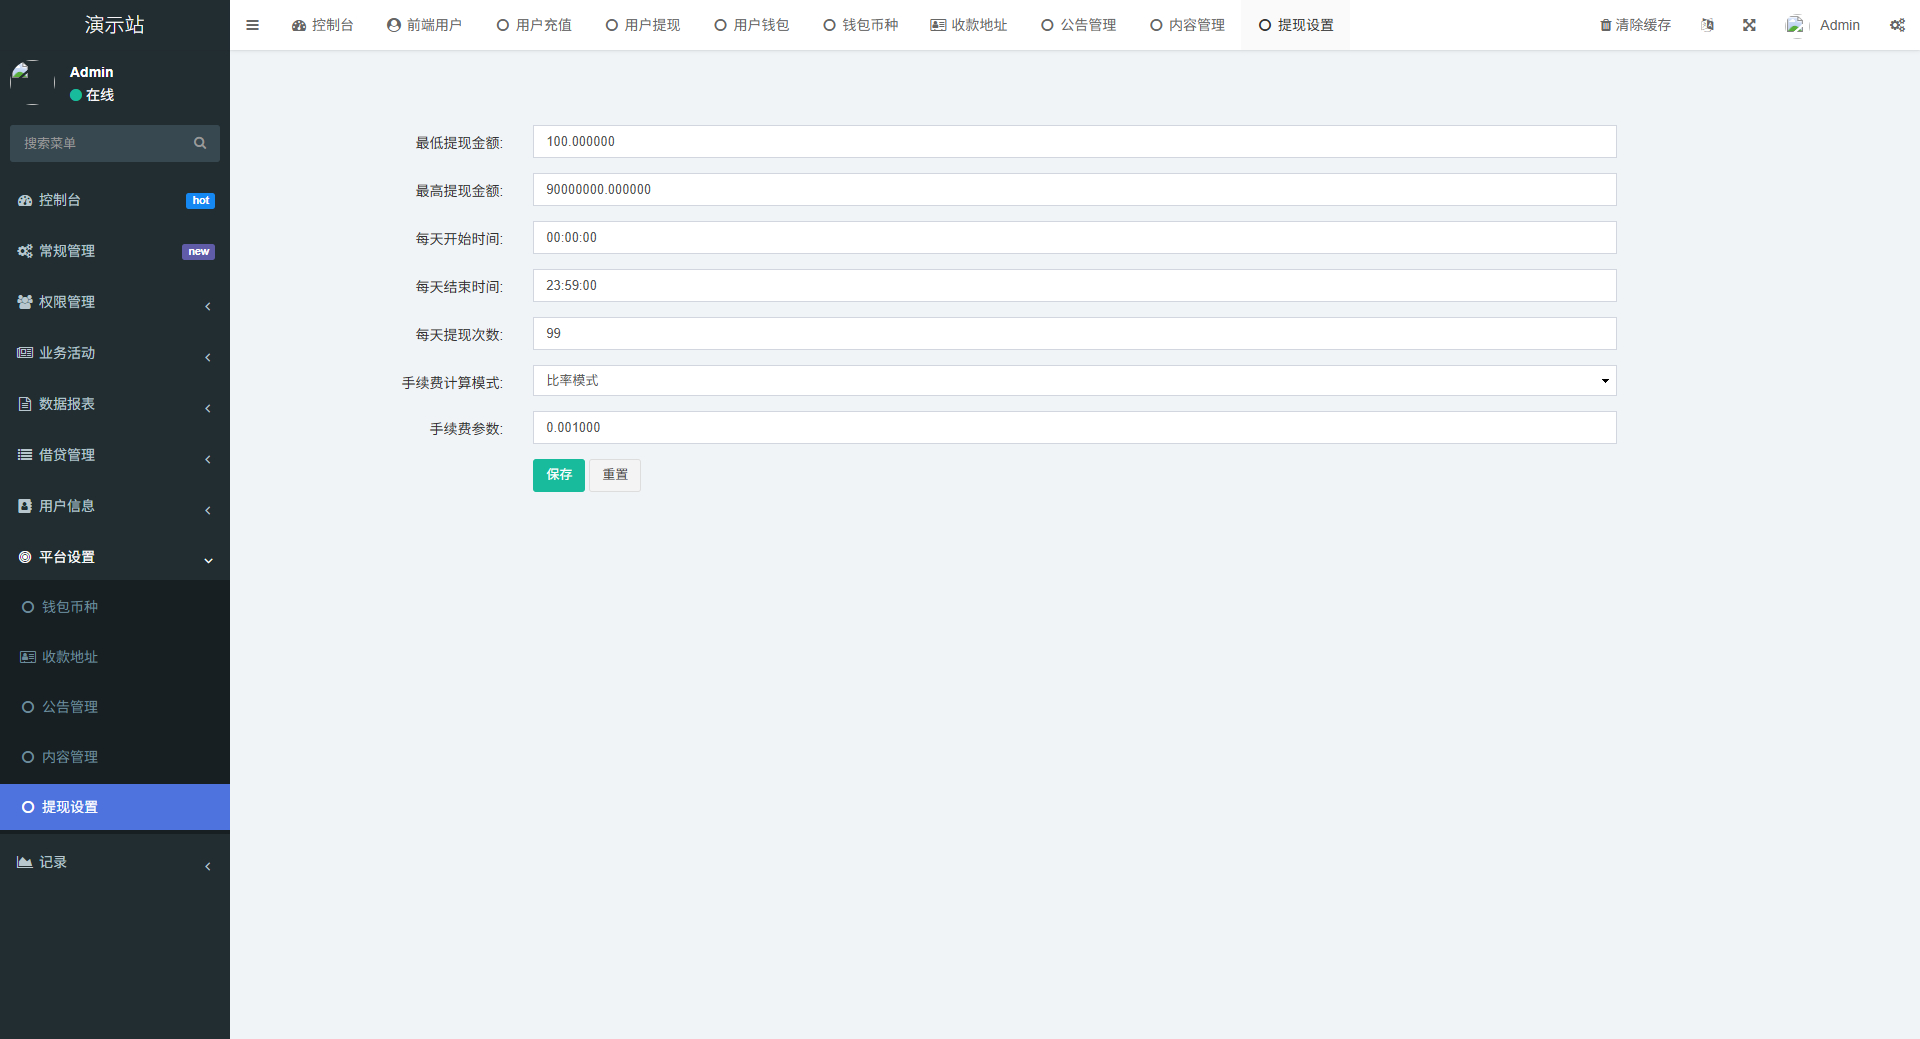
Task: Enter fullscreen with the expand arrows icon
Action: tap(1748, 24)
